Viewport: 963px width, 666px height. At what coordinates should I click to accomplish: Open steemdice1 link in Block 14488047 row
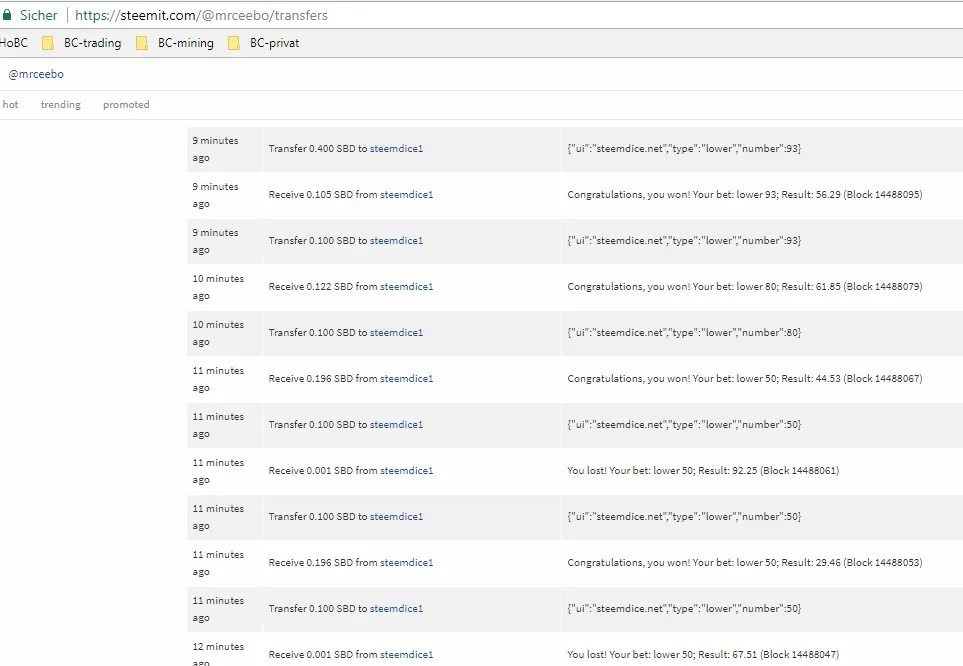[x=407, y=655]
